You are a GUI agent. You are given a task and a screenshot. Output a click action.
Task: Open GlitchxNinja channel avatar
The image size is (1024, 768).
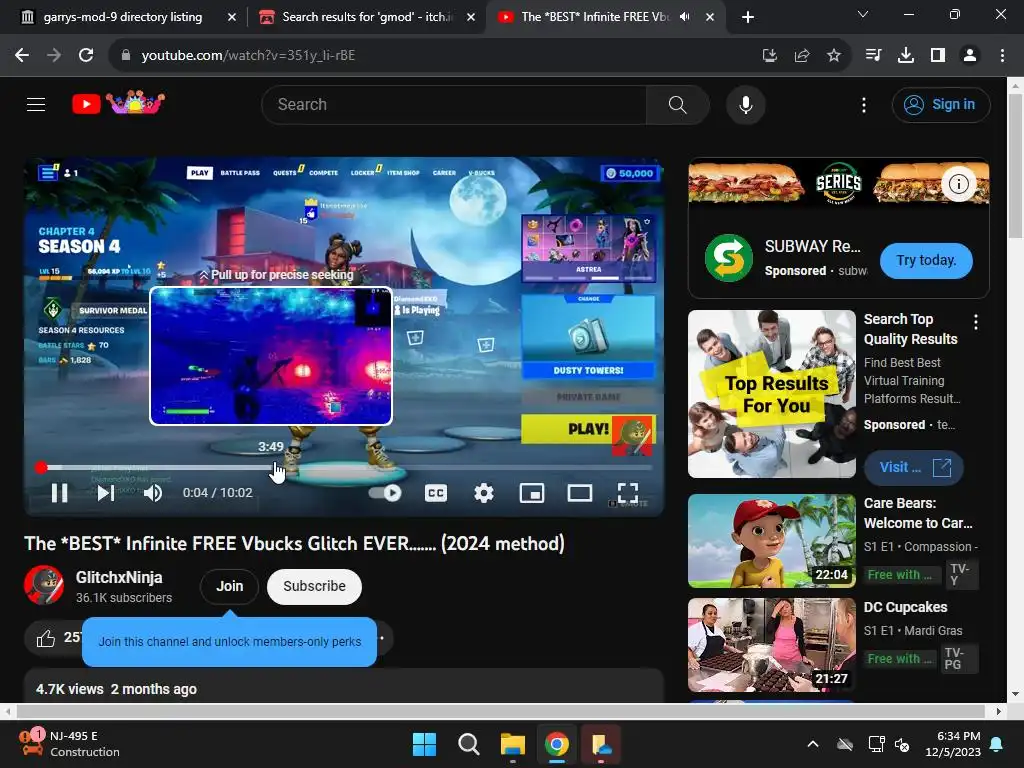[x=44, y=586]
